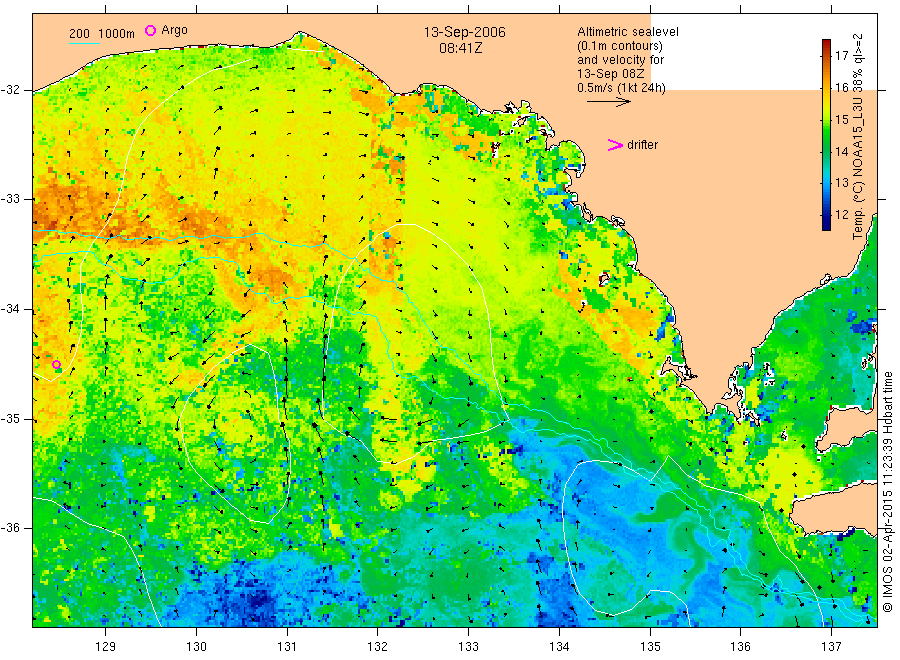Click the longitude label 136
This screenshot has width=900, height=660.
740,647
